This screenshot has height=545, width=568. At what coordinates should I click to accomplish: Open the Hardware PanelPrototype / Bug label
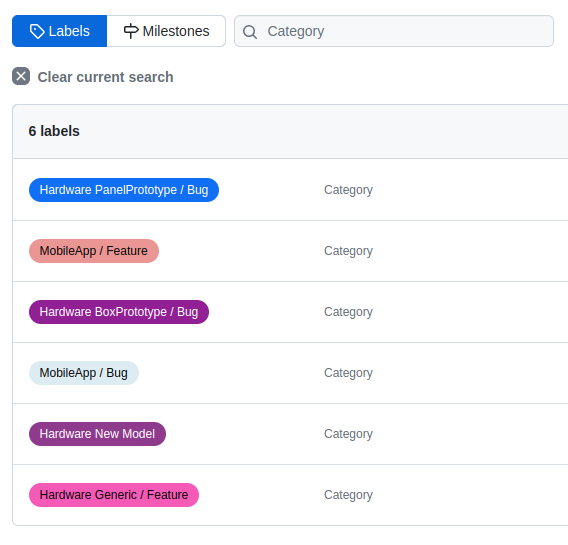(124, 190)
